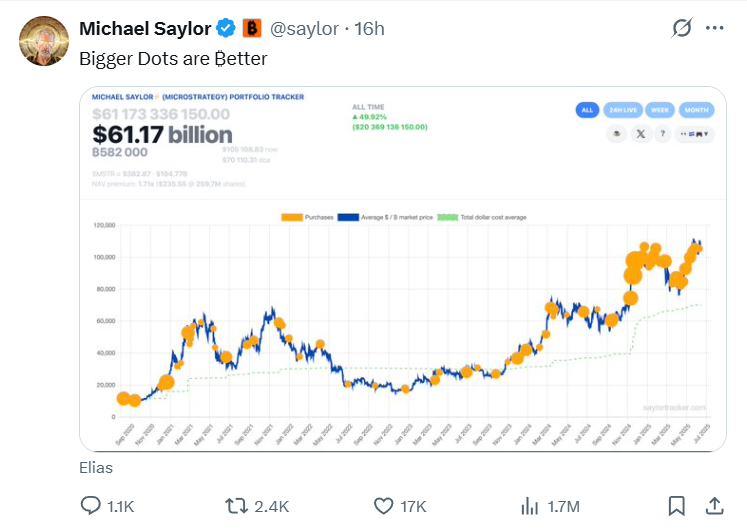This screenshot has height=532, width=747.
Task: Click the reply comment icon
Action: [90, 506]
